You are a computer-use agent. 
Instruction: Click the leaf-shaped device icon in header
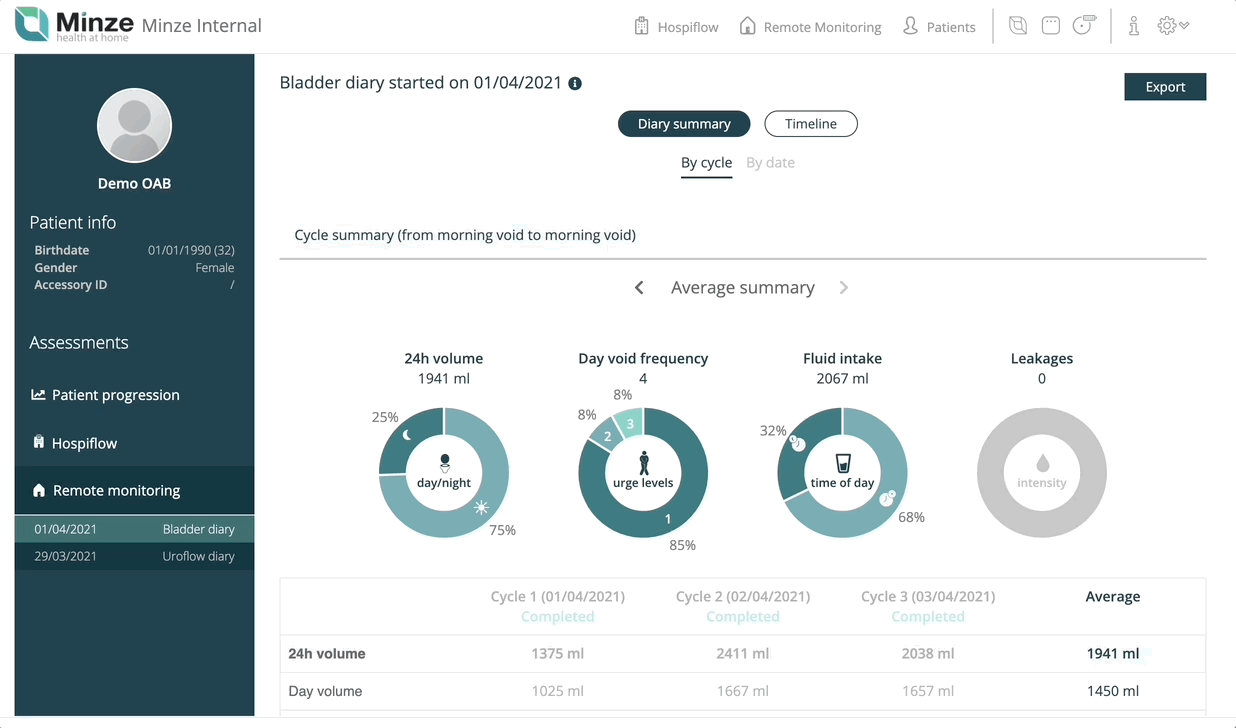1018,26
